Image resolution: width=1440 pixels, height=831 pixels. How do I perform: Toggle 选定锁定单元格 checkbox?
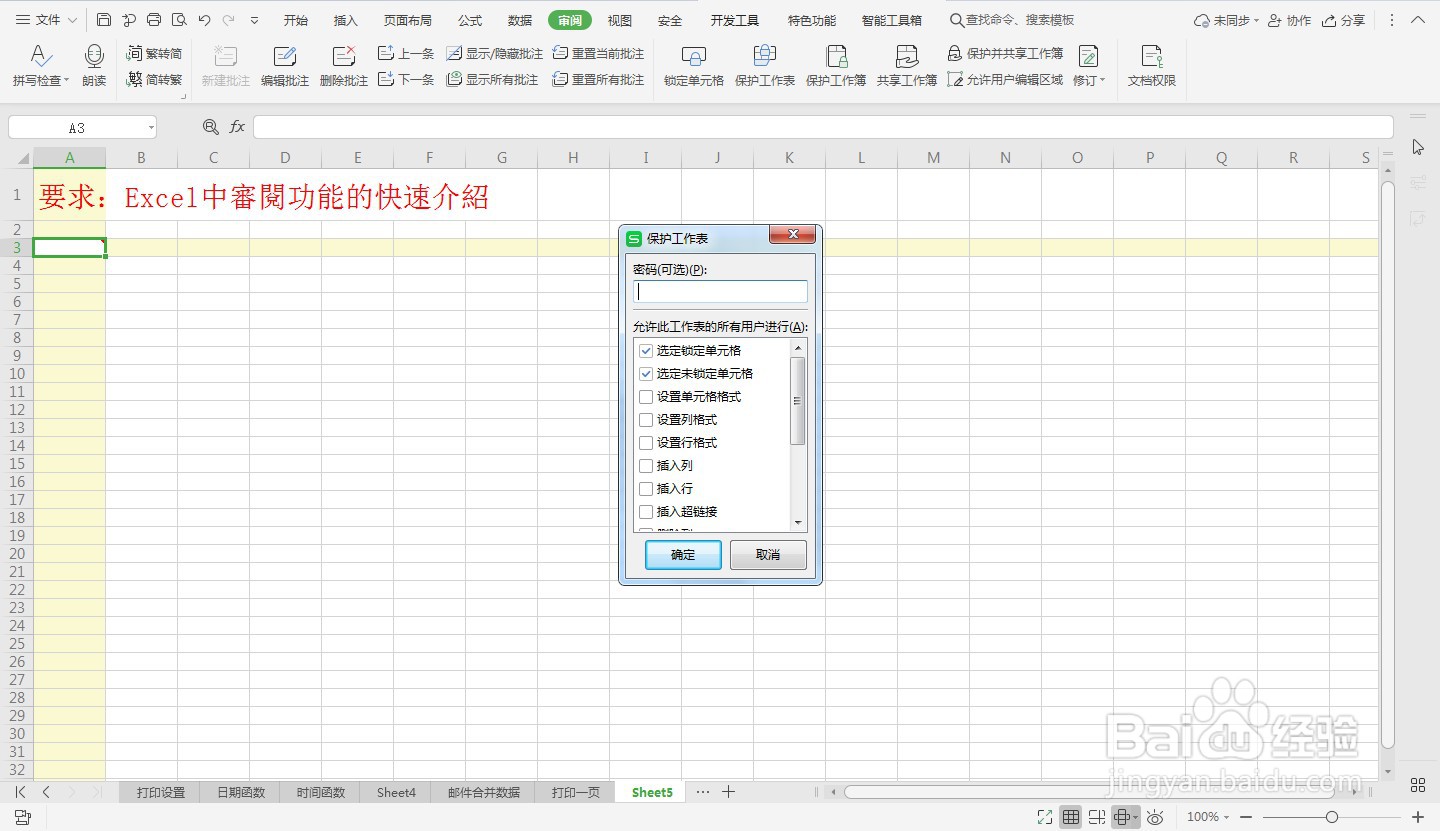(646, 351)
